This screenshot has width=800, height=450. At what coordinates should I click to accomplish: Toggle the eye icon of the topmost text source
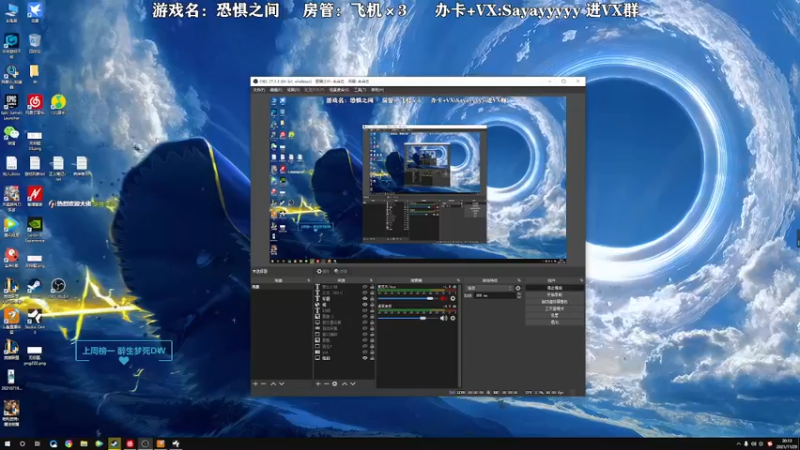pos(365,287)
